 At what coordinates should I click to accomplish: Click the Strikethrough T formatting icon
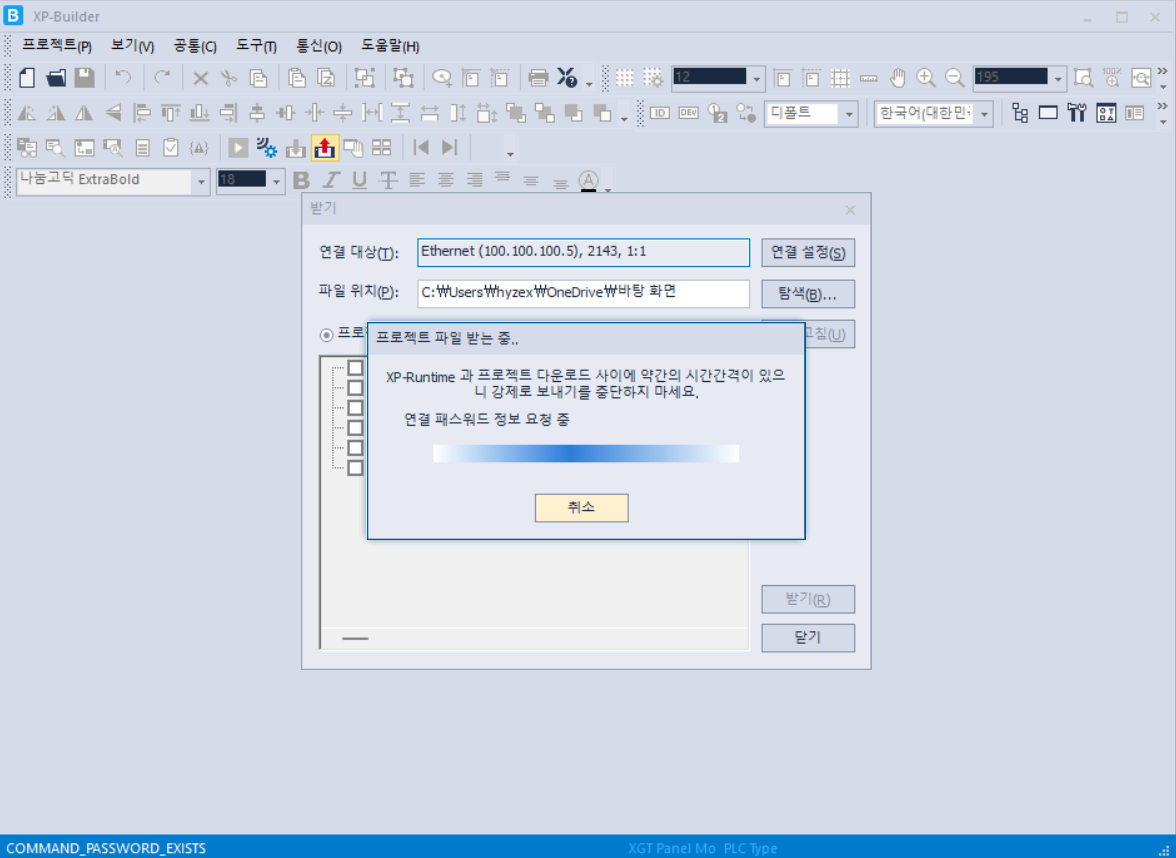(x=388, y=180)
